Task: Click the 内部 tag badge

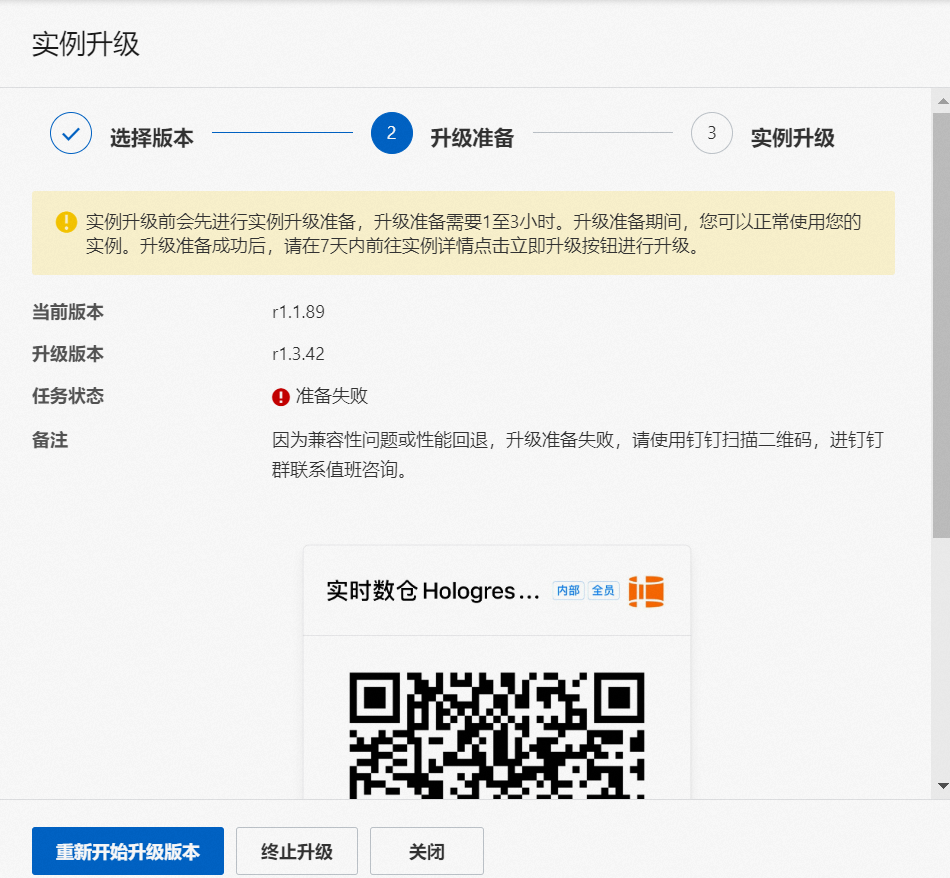Action: (x=568, y=590)
